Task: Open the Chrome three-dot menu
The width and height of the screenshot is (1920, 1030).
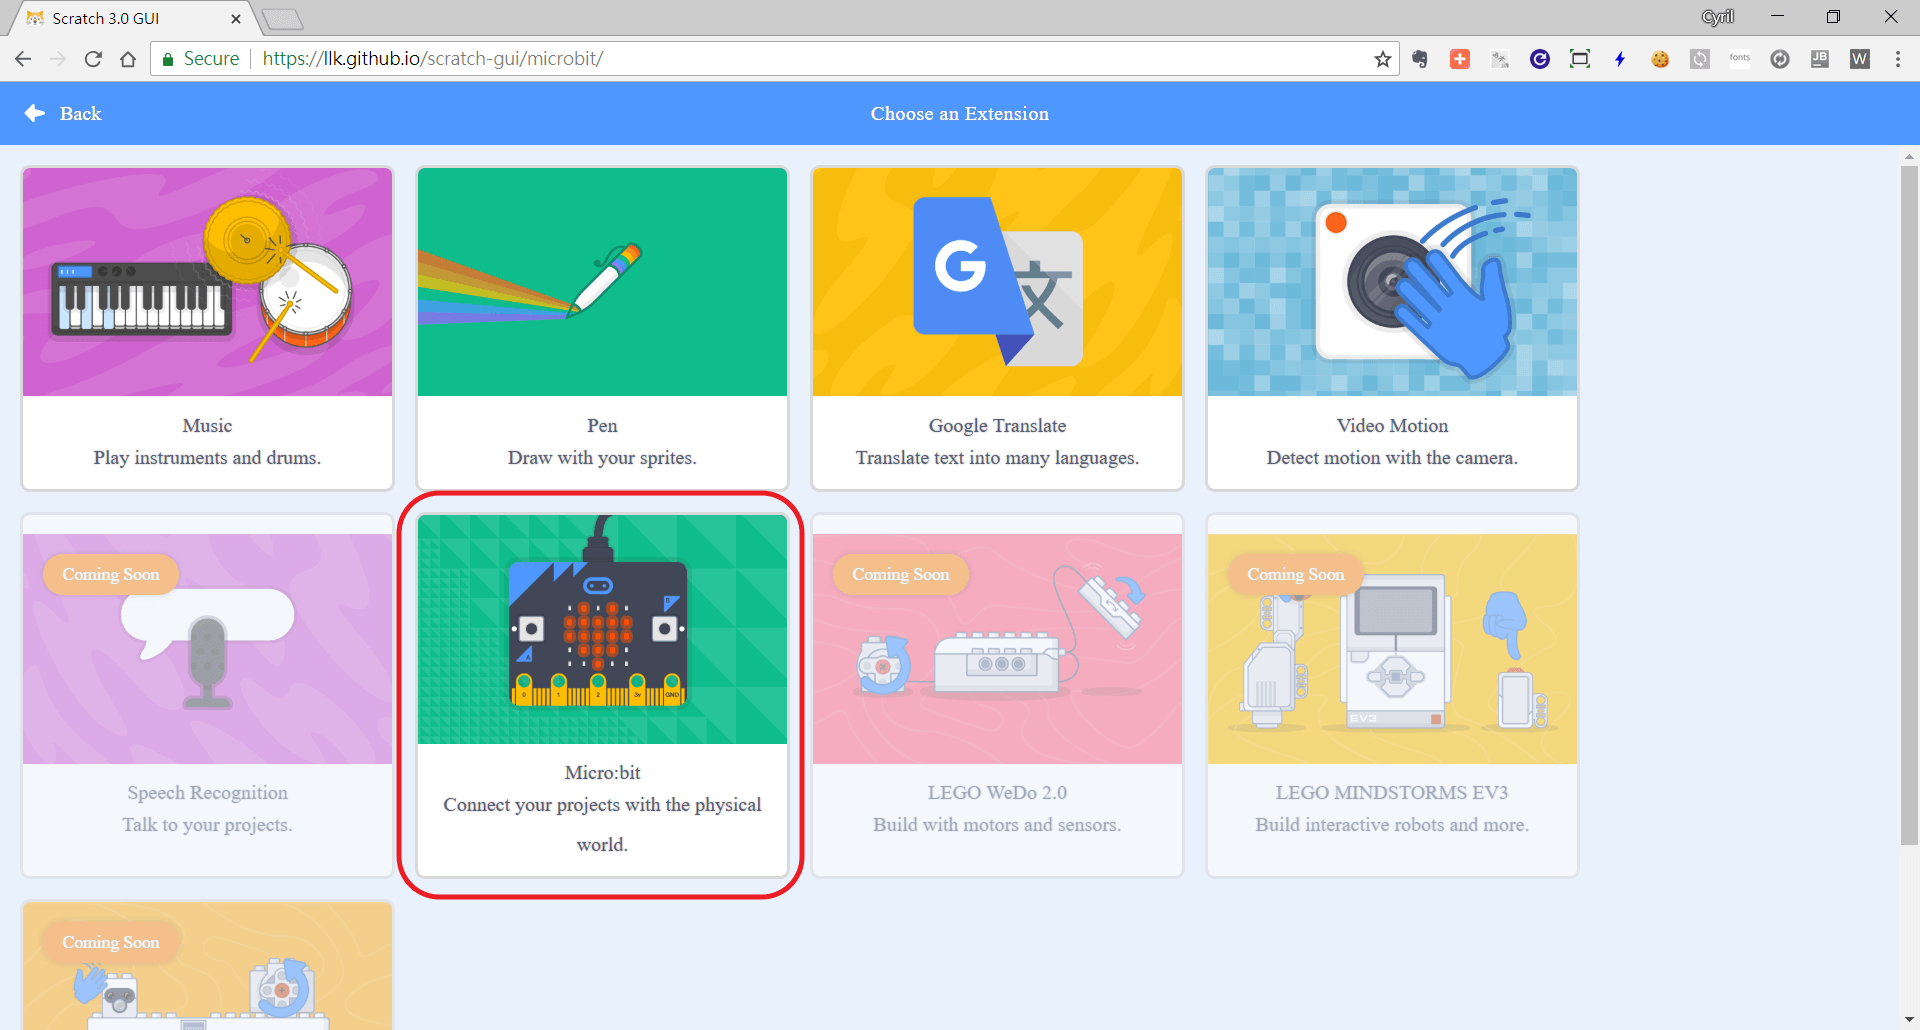Action: (1898, 59)
